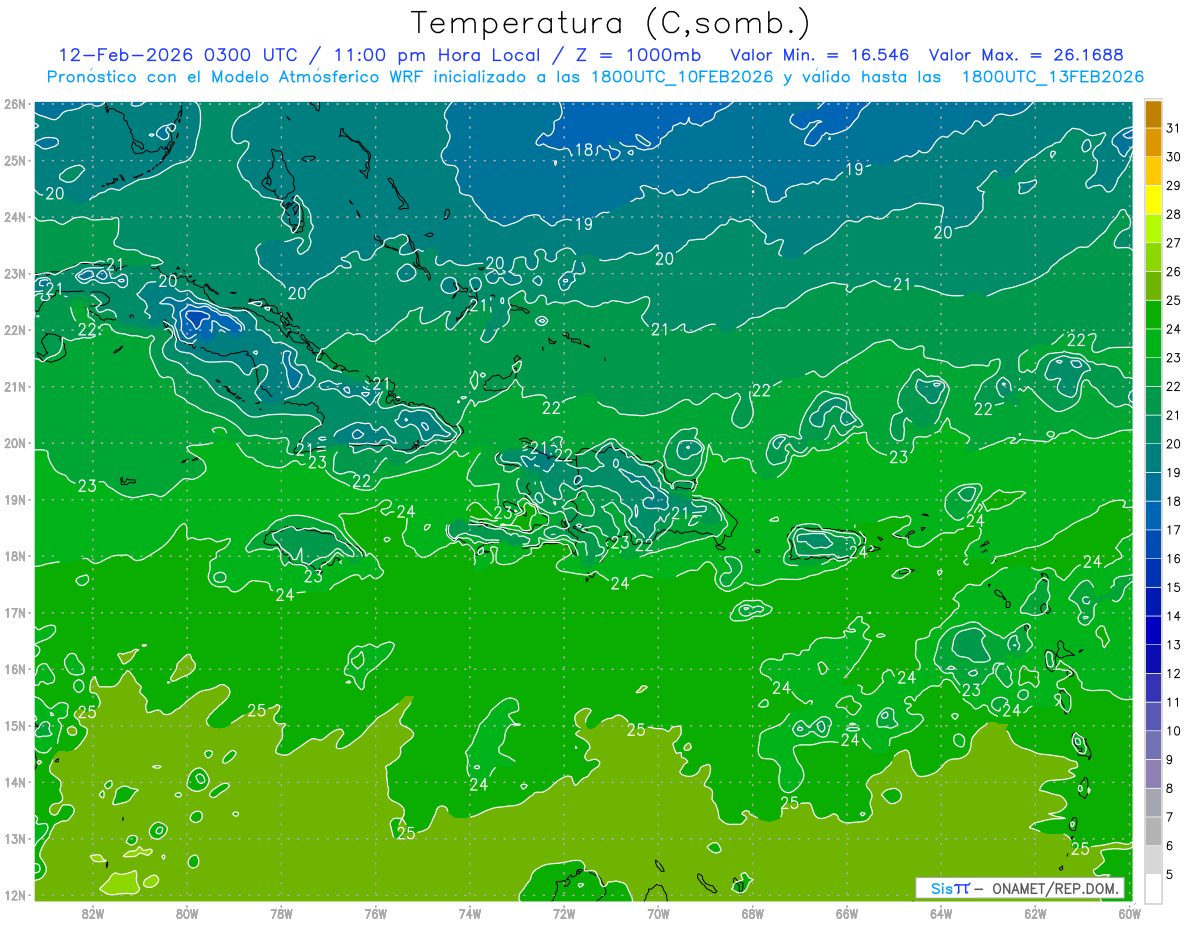Select the 'Valor Max. = 26.1688' readout
Screen dimensions: 1200x927
[1026, 56]
